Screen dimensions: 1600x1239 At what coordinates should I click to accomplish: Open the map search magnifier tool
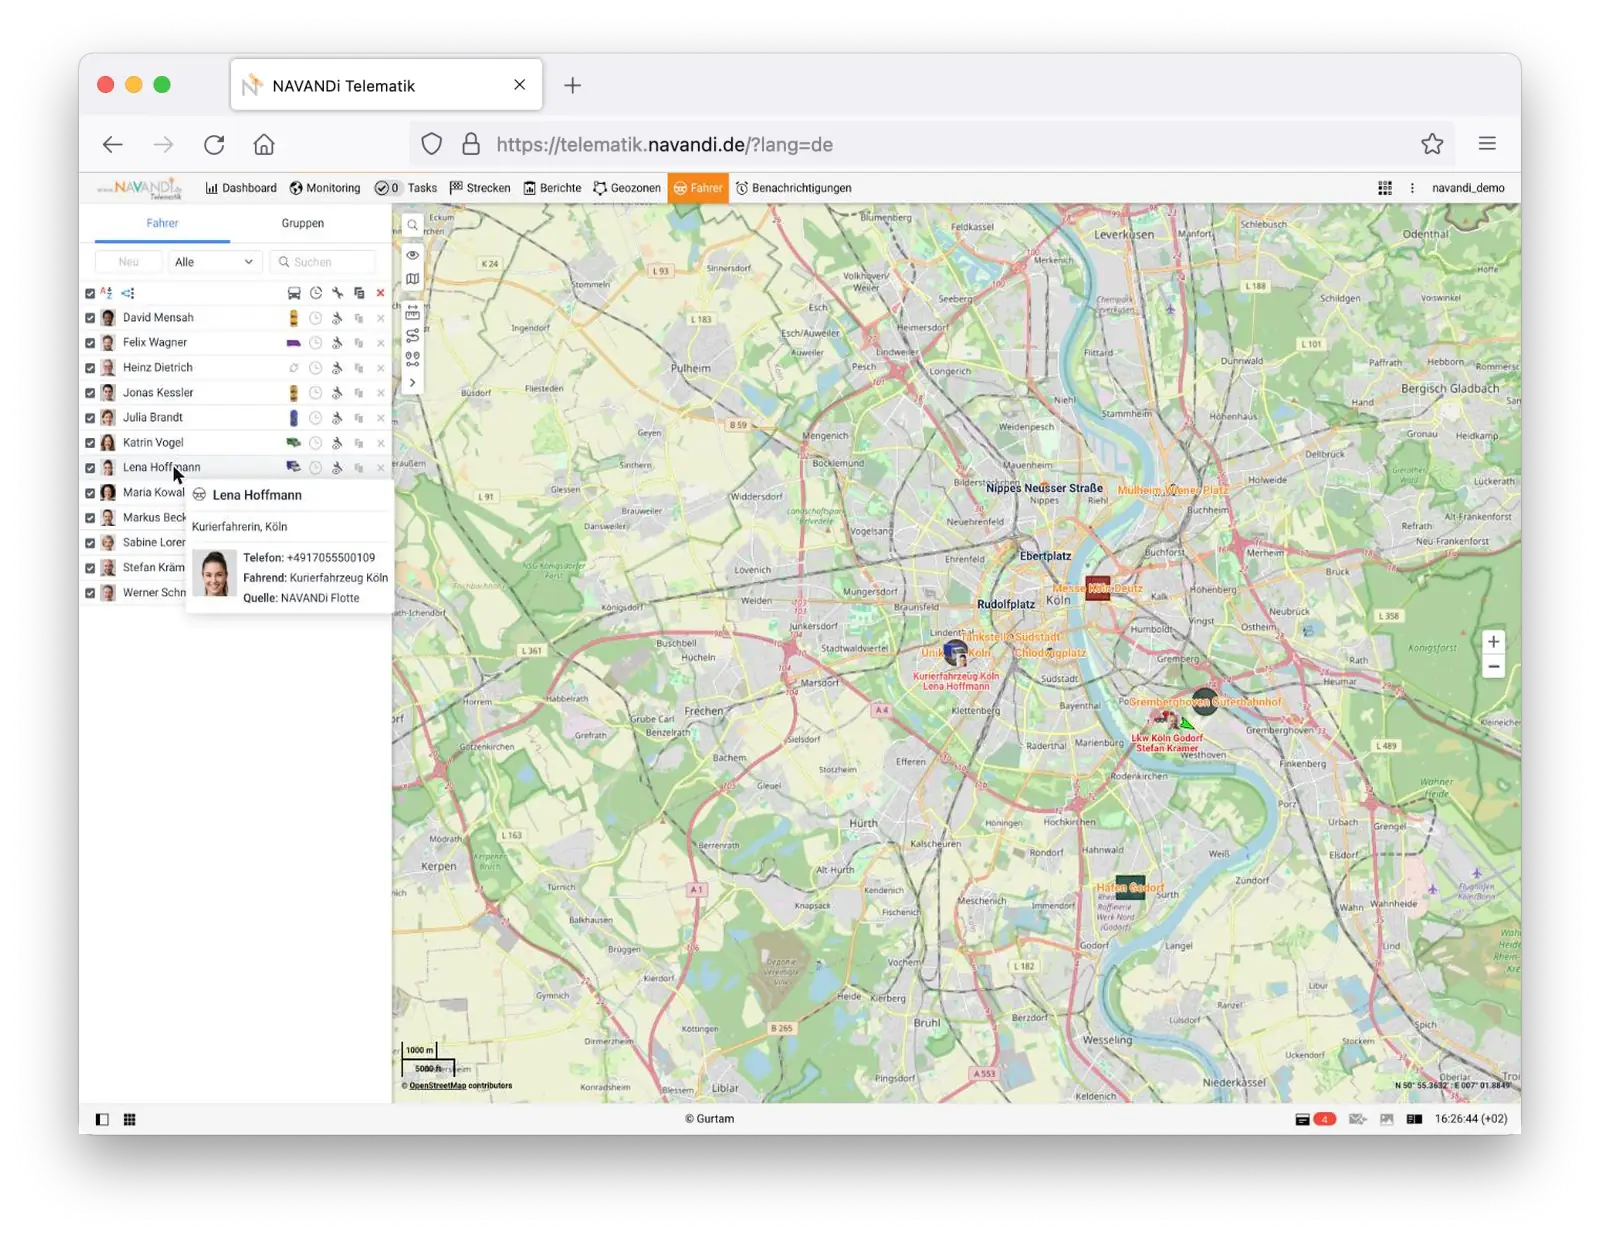coord(412,226)
